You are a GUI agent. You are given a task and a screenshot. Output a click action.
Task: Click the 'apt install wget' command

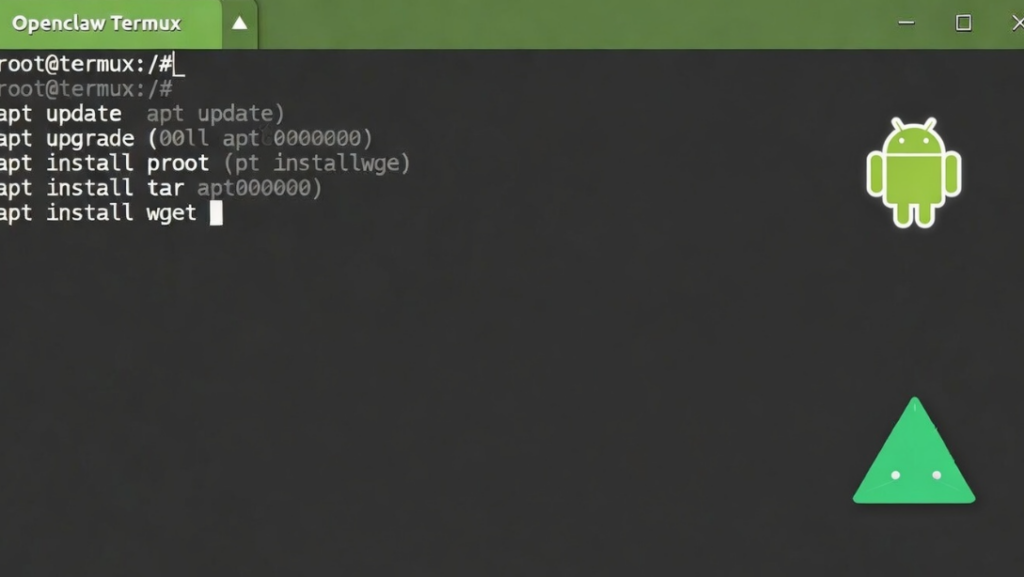pos(97,212)
